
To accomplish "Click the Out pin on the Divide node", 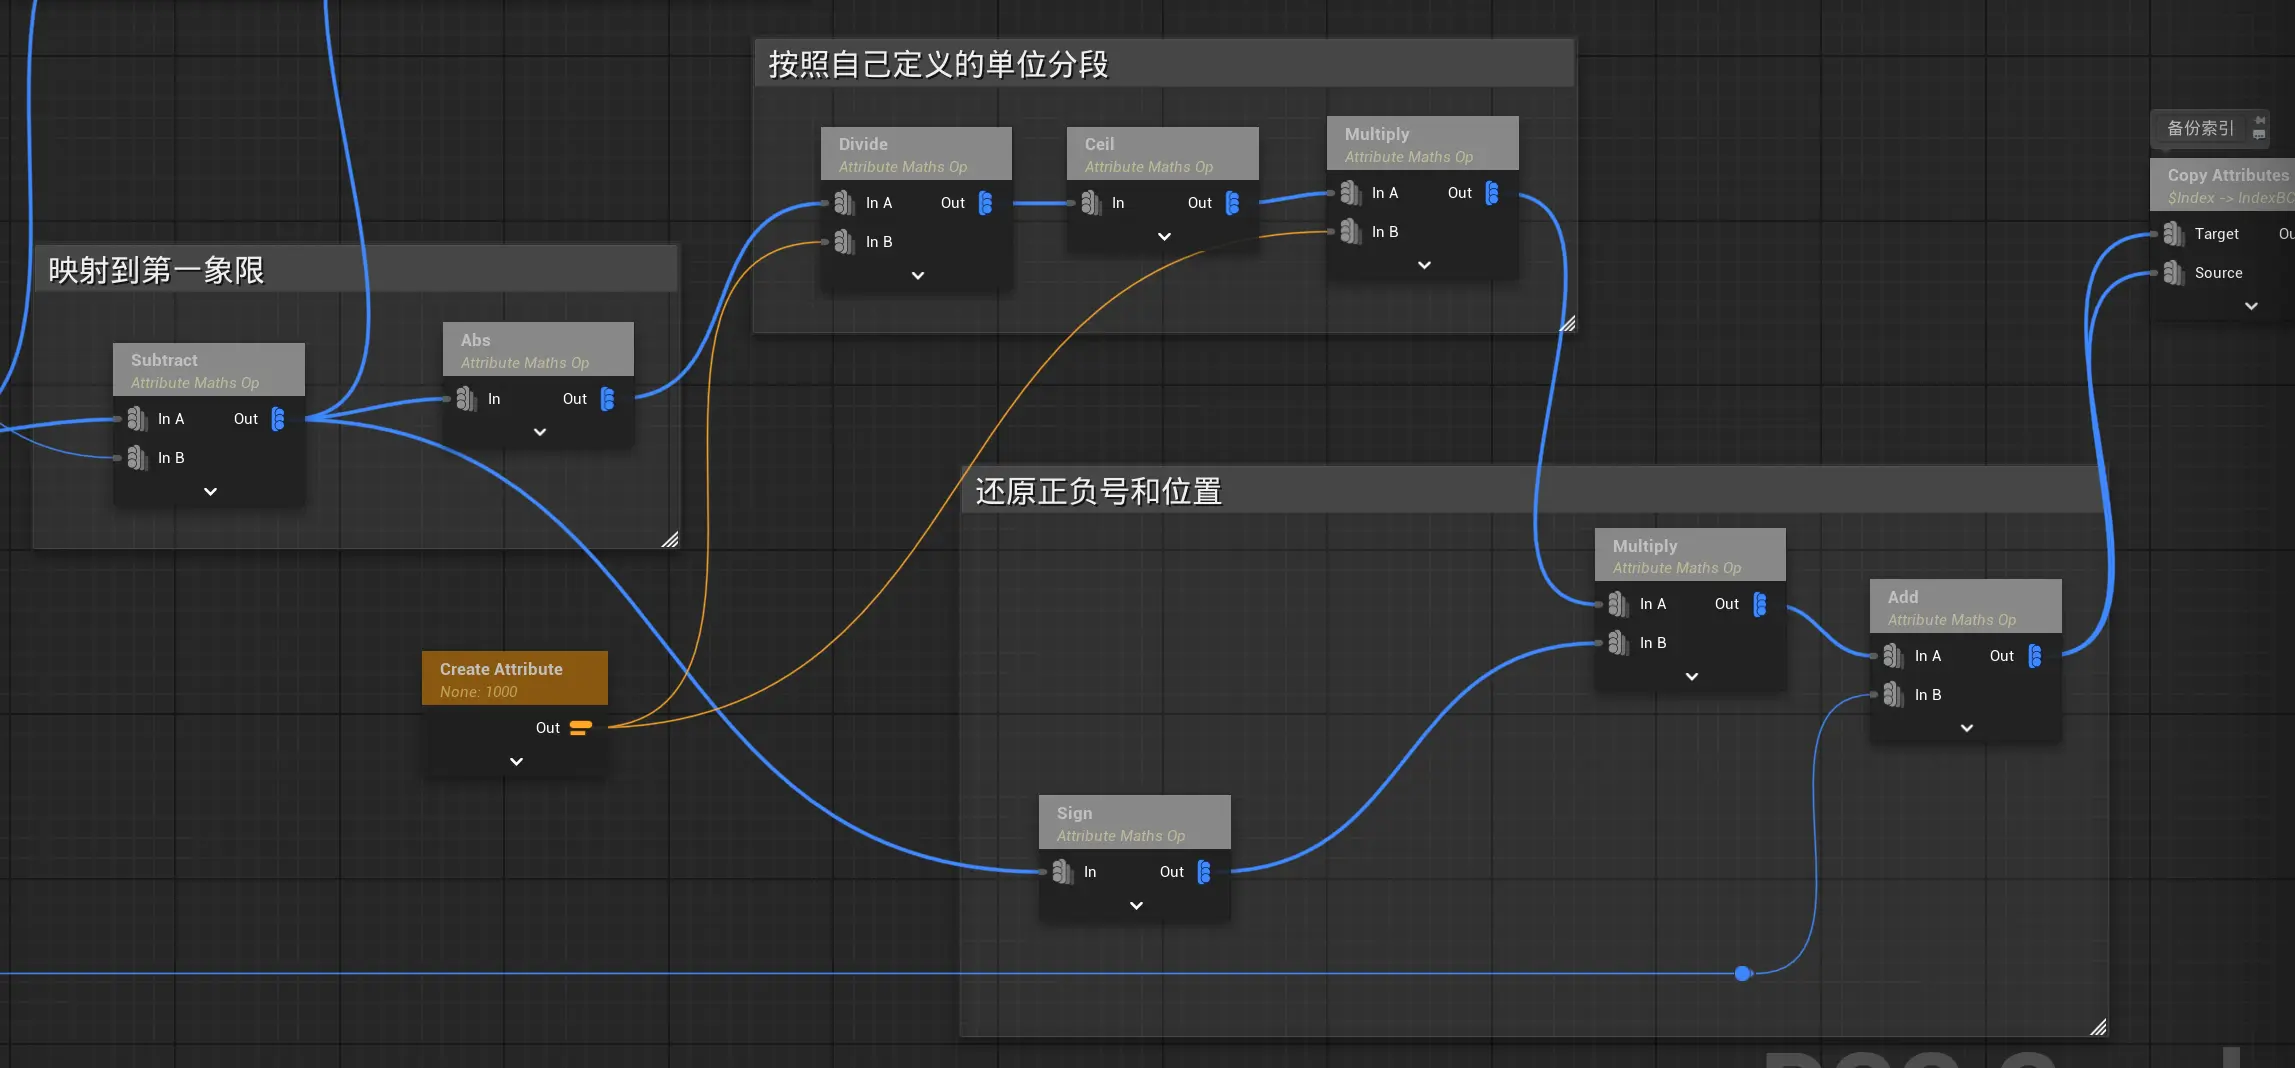I will point(985,203).
